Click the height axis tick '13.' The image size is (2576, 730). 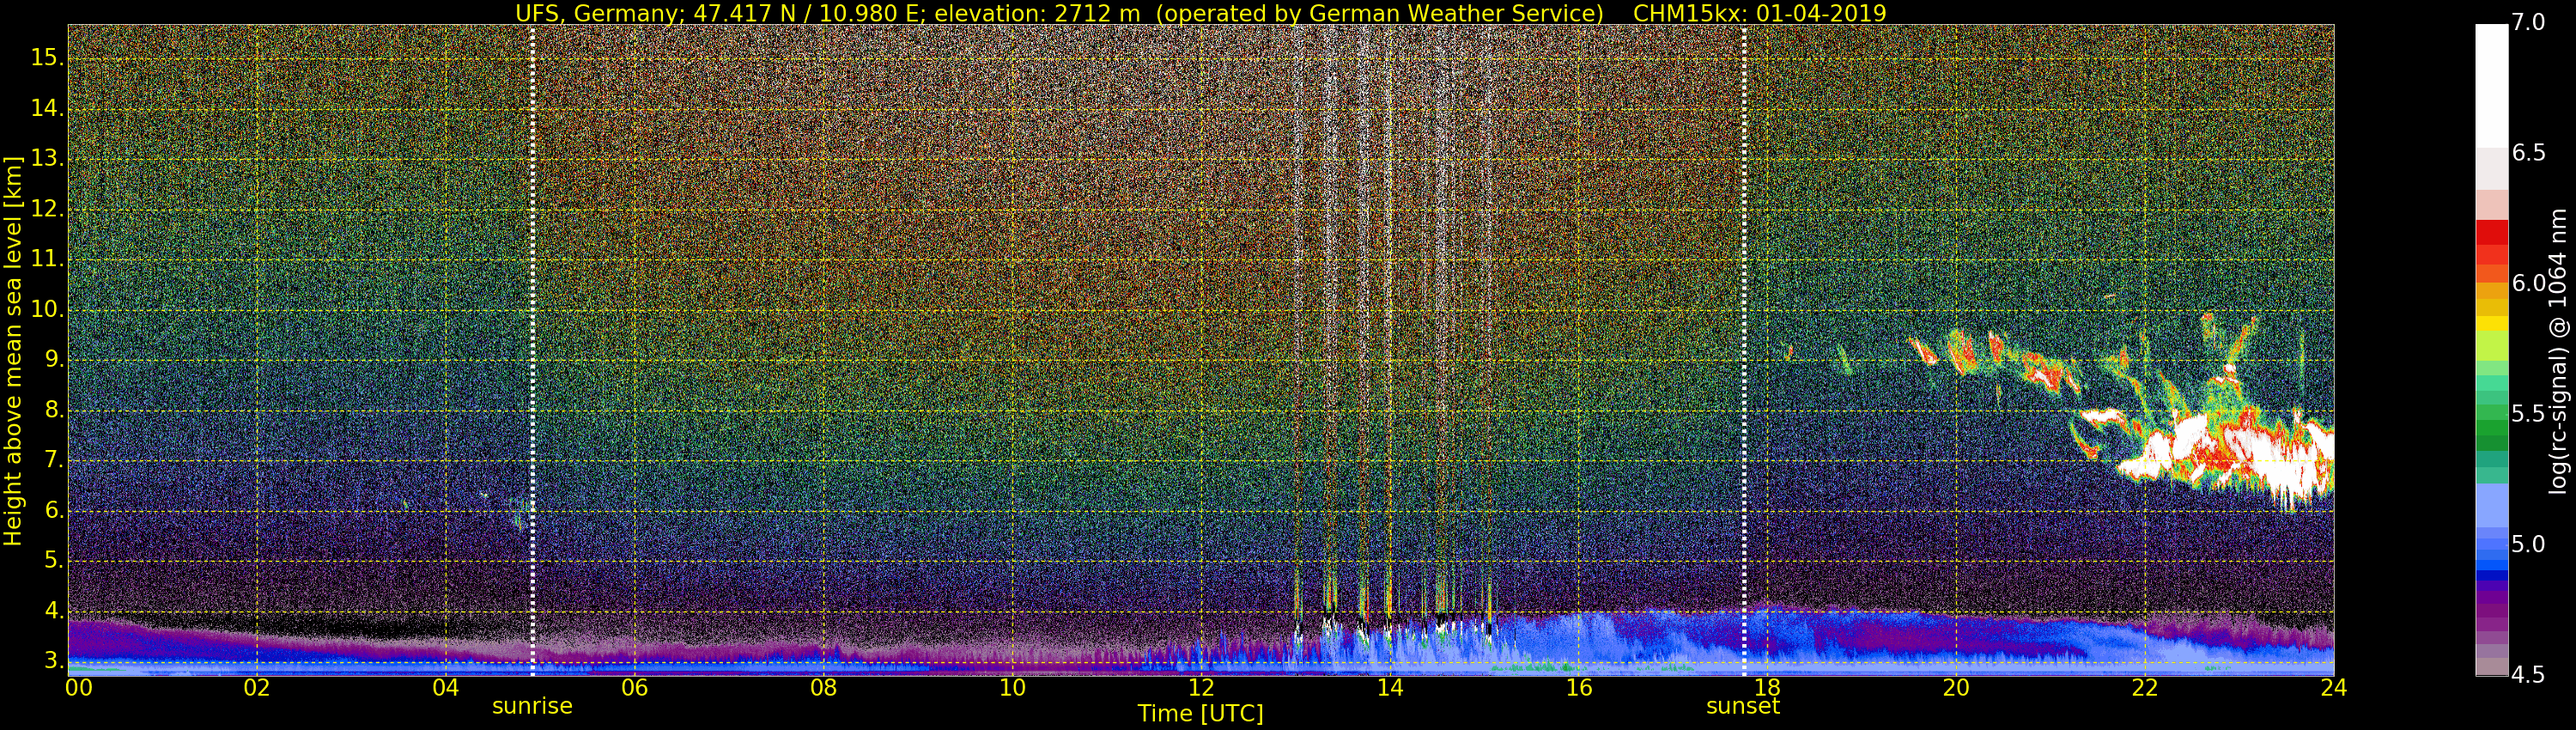click(x=47, y=159)
